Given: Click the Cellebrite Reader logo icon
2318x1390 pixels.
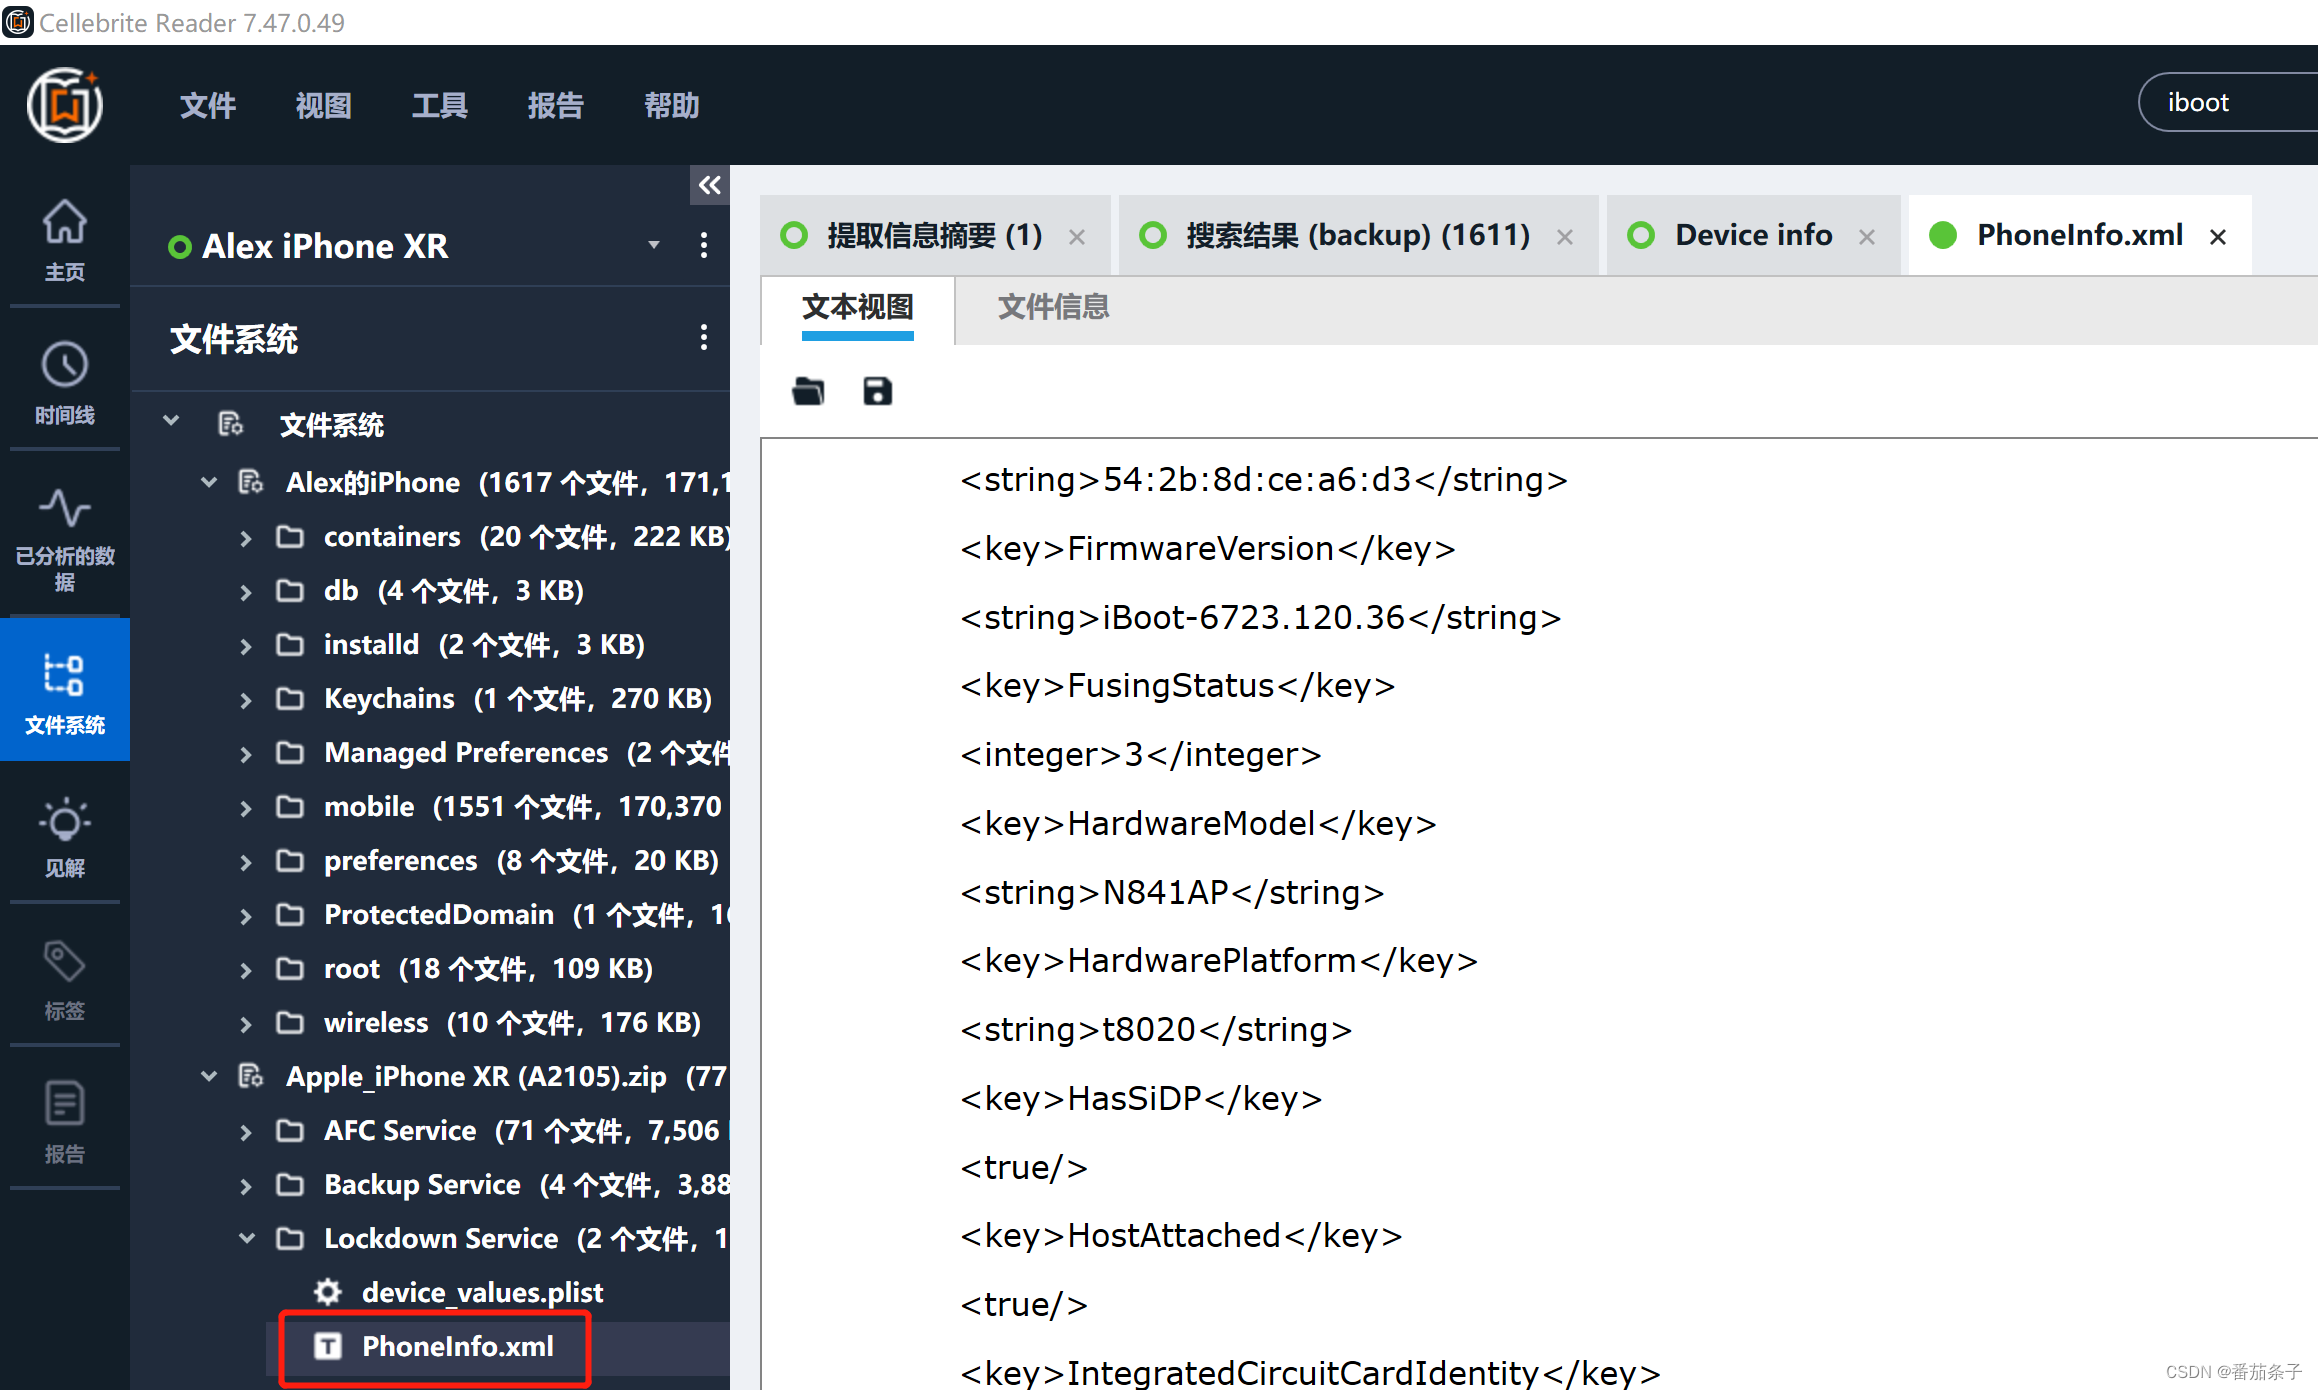Looking at the screenshot, I should 65,105.
